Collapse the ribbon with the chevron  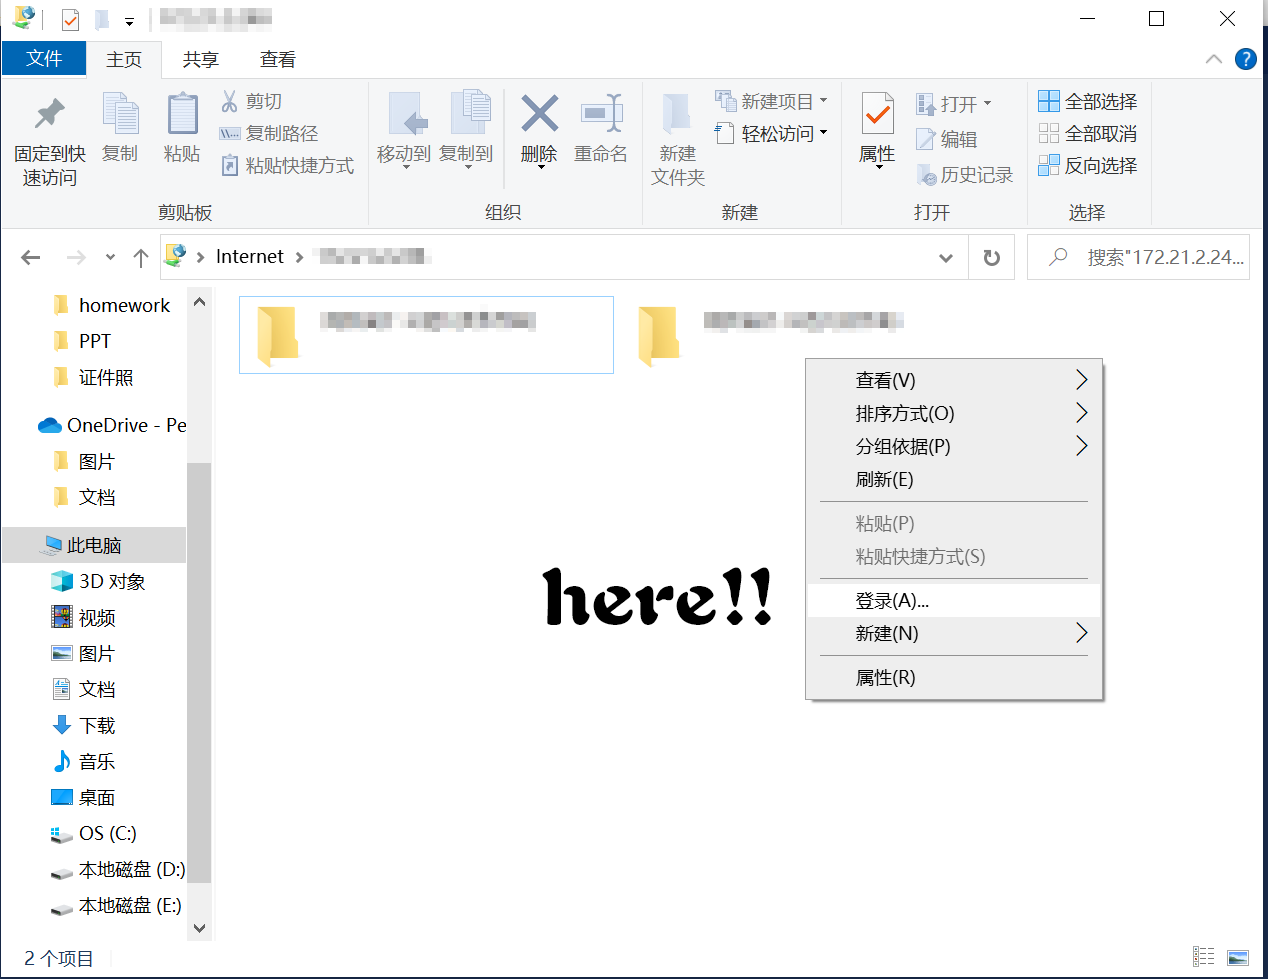[x=1214, y=59]
